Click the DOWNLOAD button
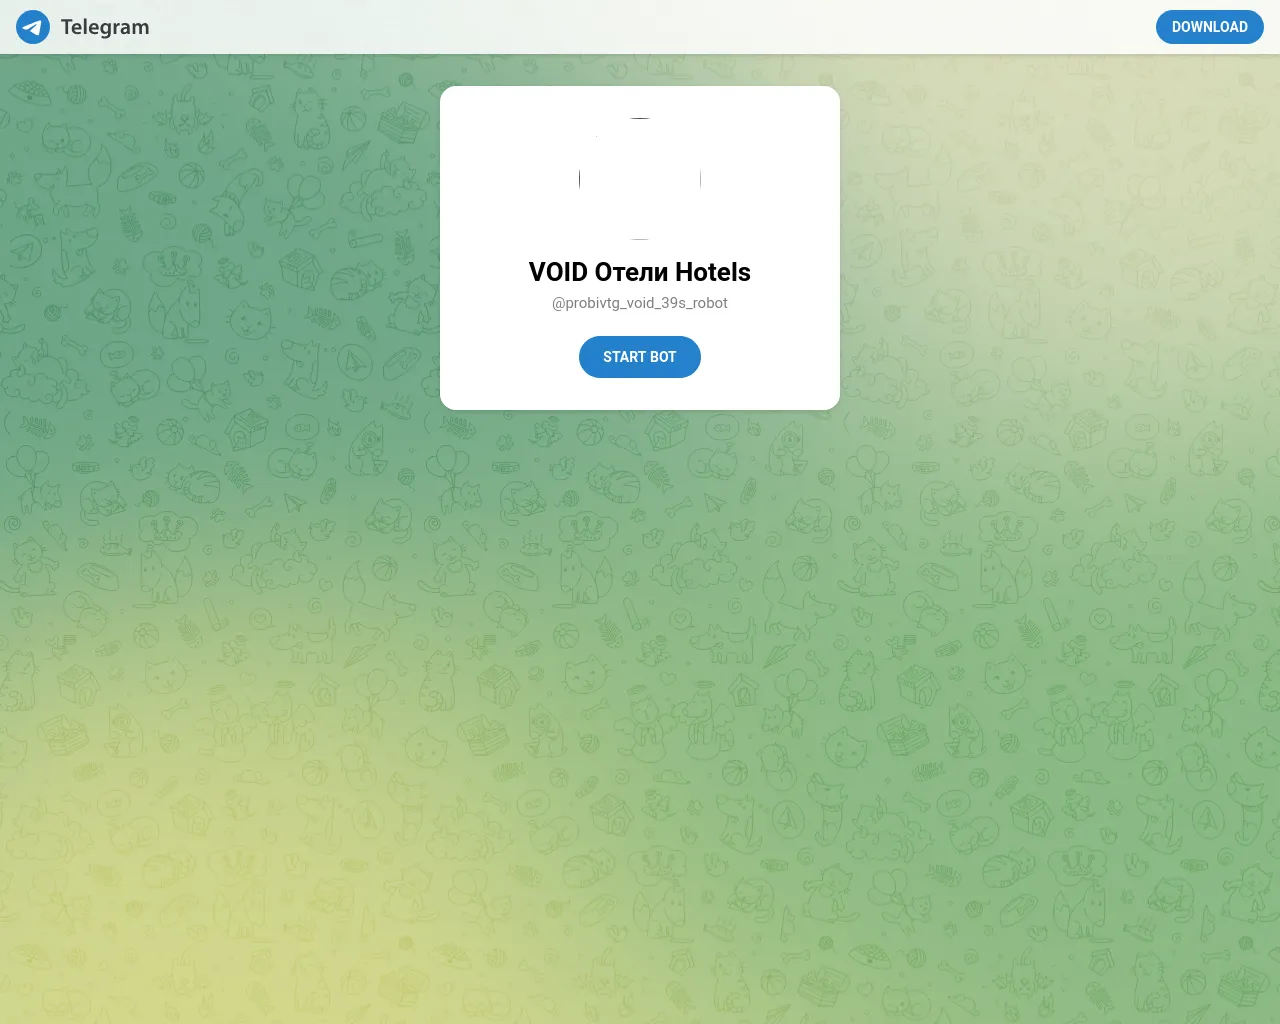This screenshot has height=1024, width=1280. [x=1209, y=27]
